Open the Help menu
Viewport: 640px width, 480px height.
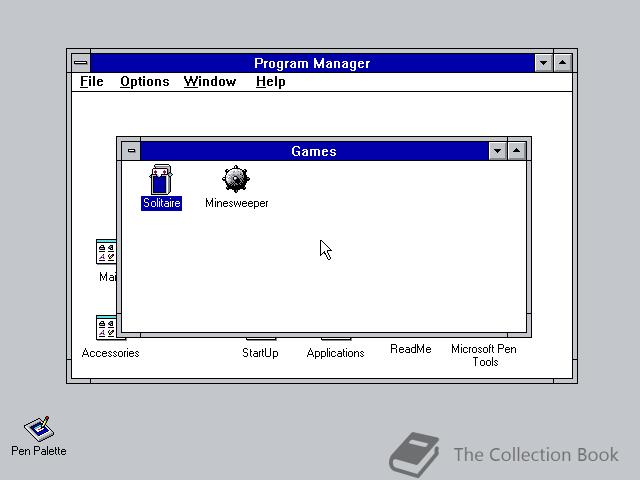(x=271, y=82)
